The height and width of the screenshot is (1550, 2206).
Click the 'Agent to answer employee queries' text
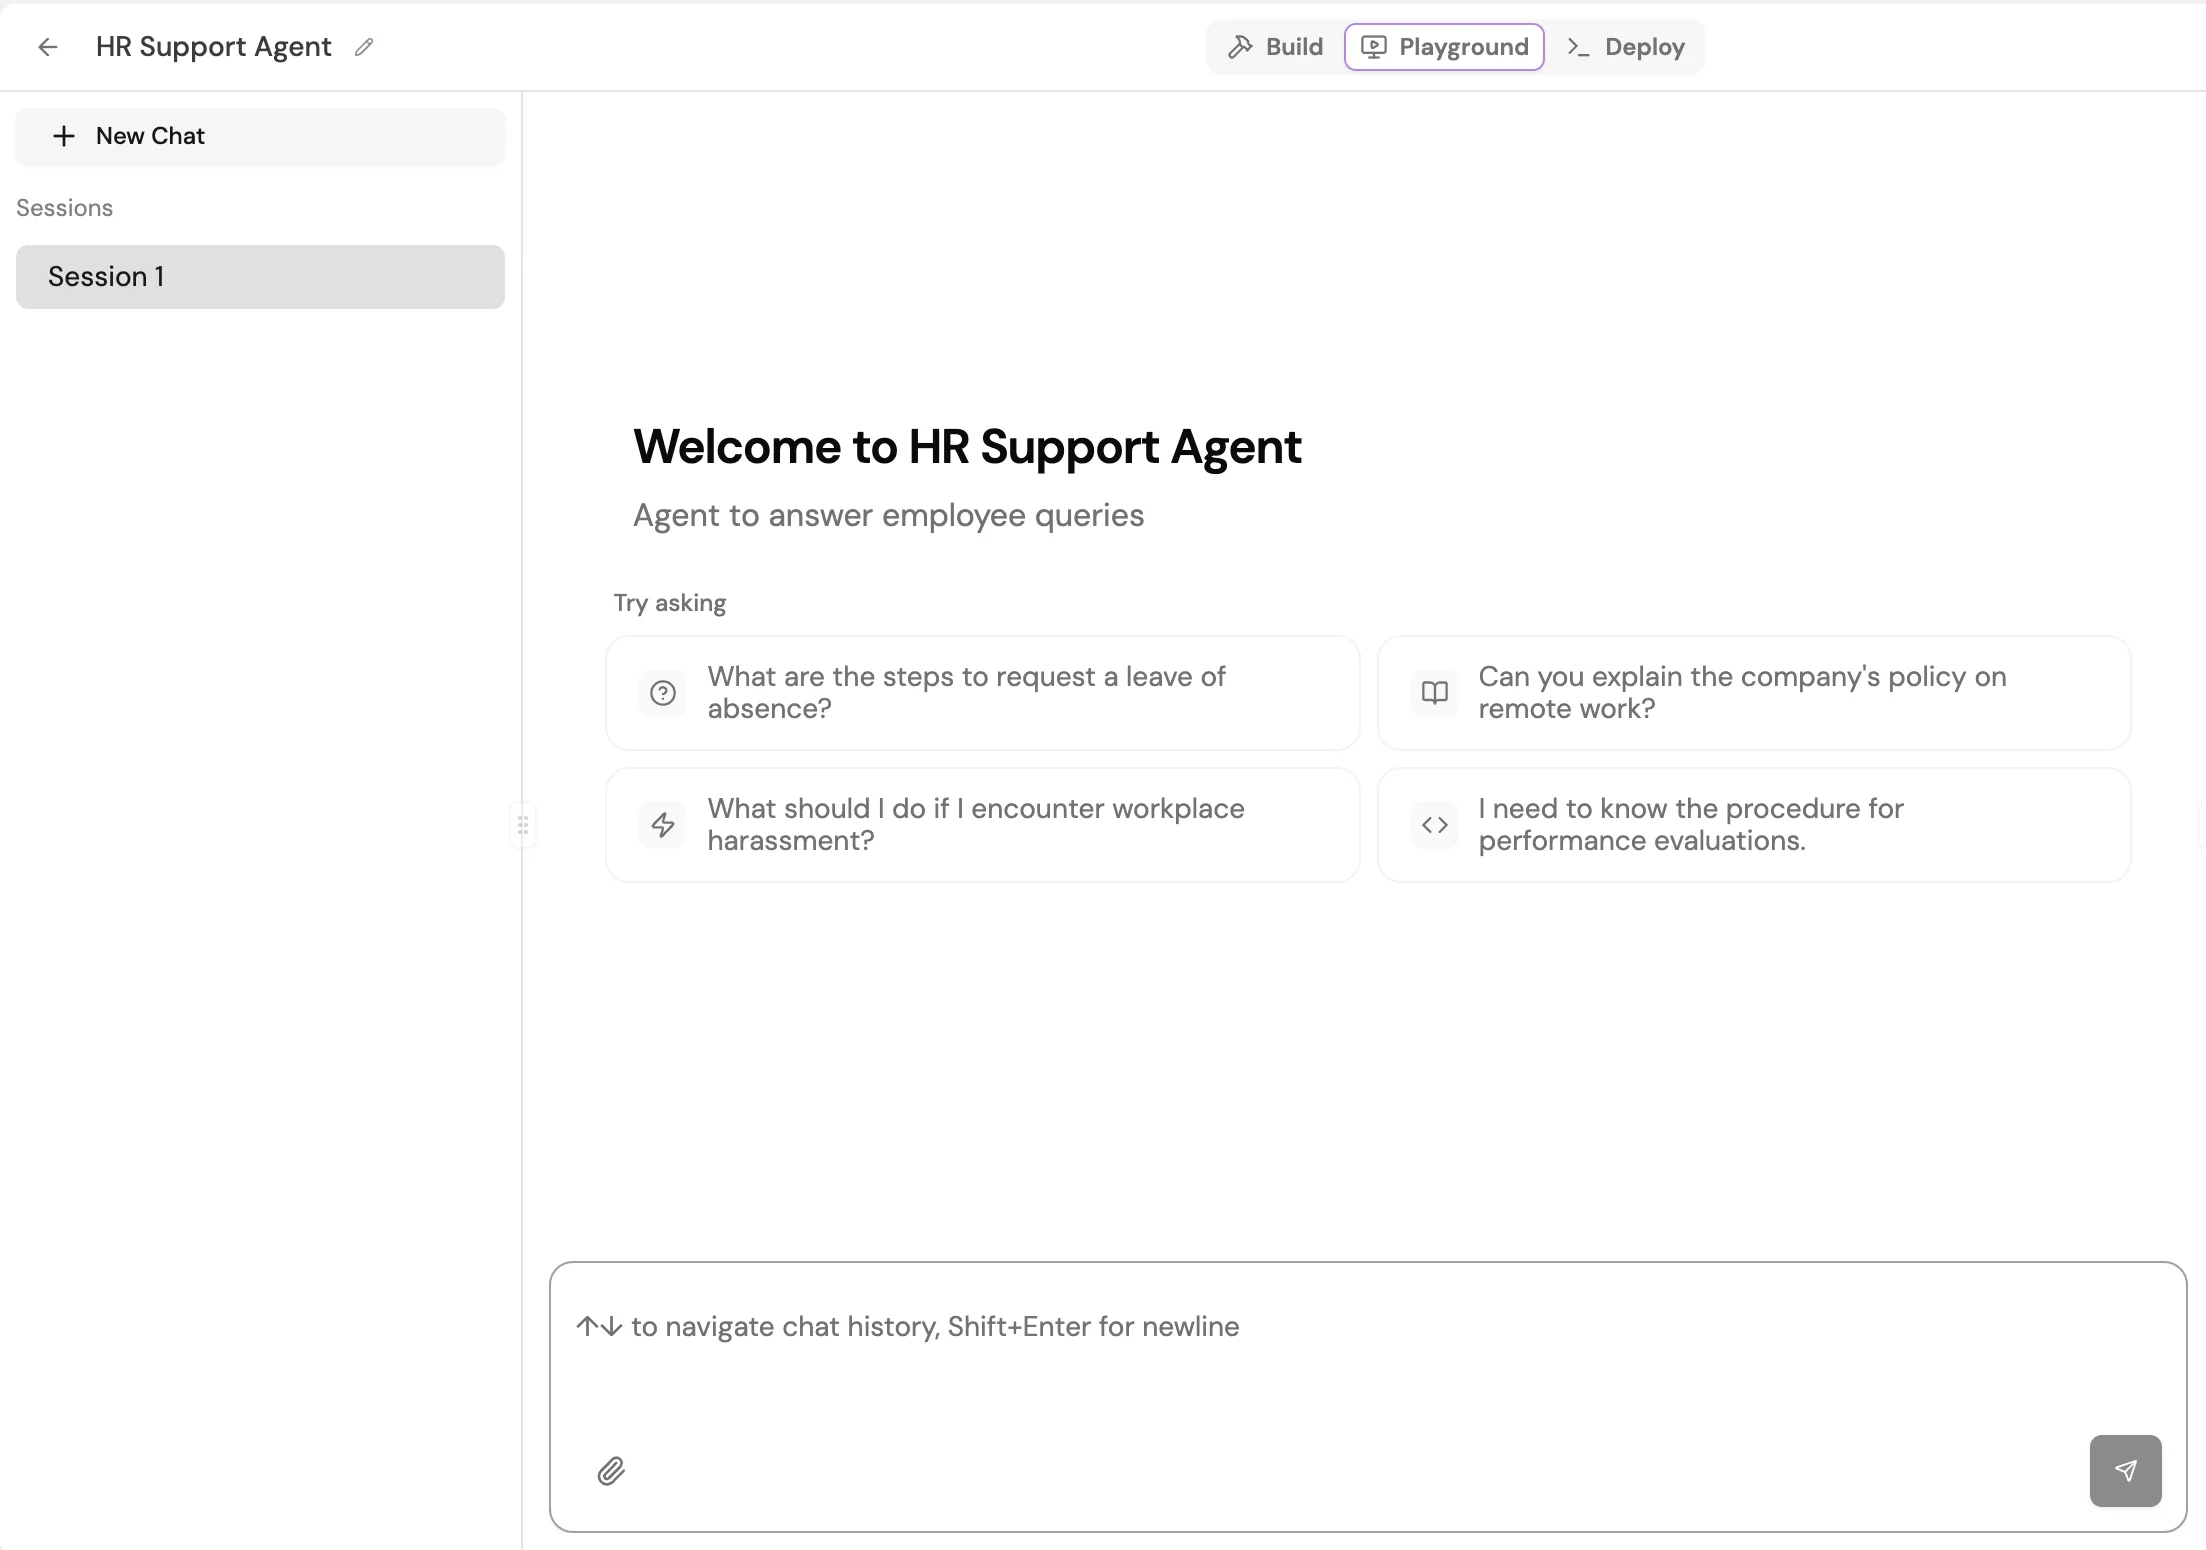point(888,516)
